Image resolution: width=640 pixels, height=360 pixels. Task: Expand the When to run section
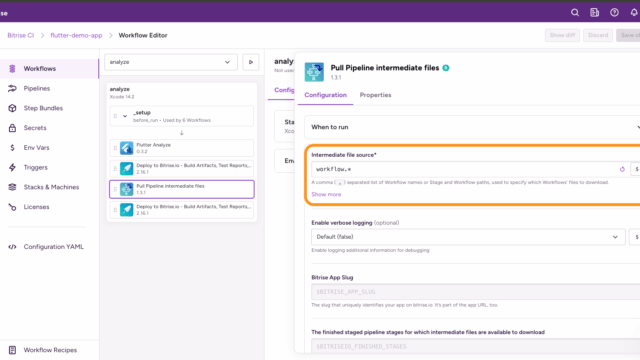click(473, 127)
